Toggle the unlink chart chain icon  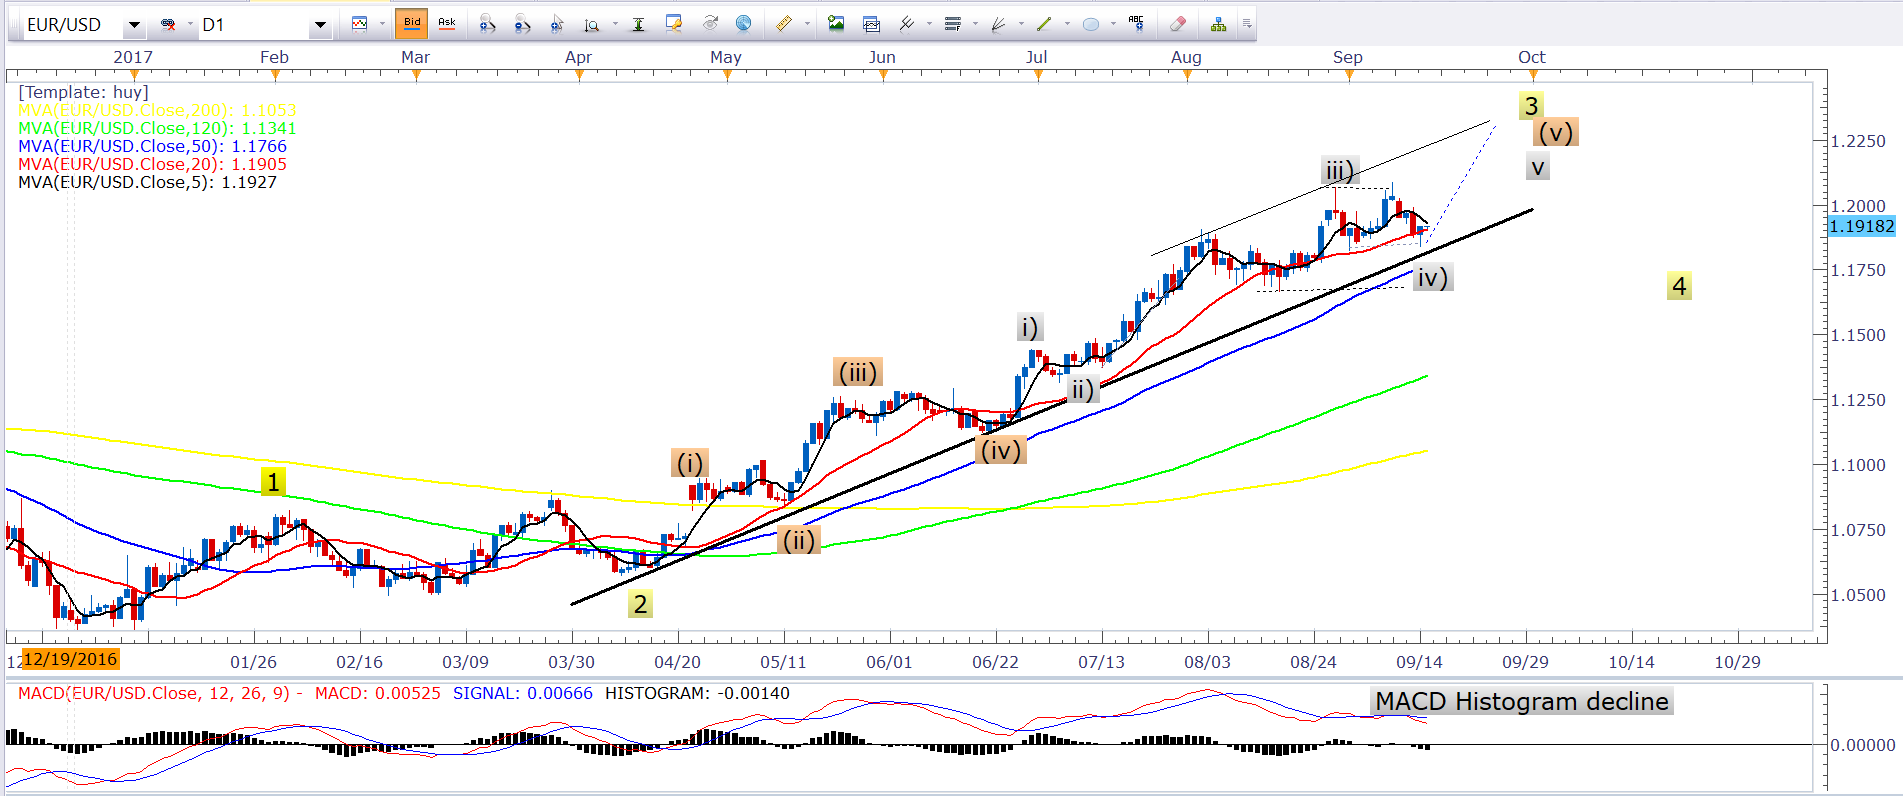pyautogui.click(x=169, y=24)
